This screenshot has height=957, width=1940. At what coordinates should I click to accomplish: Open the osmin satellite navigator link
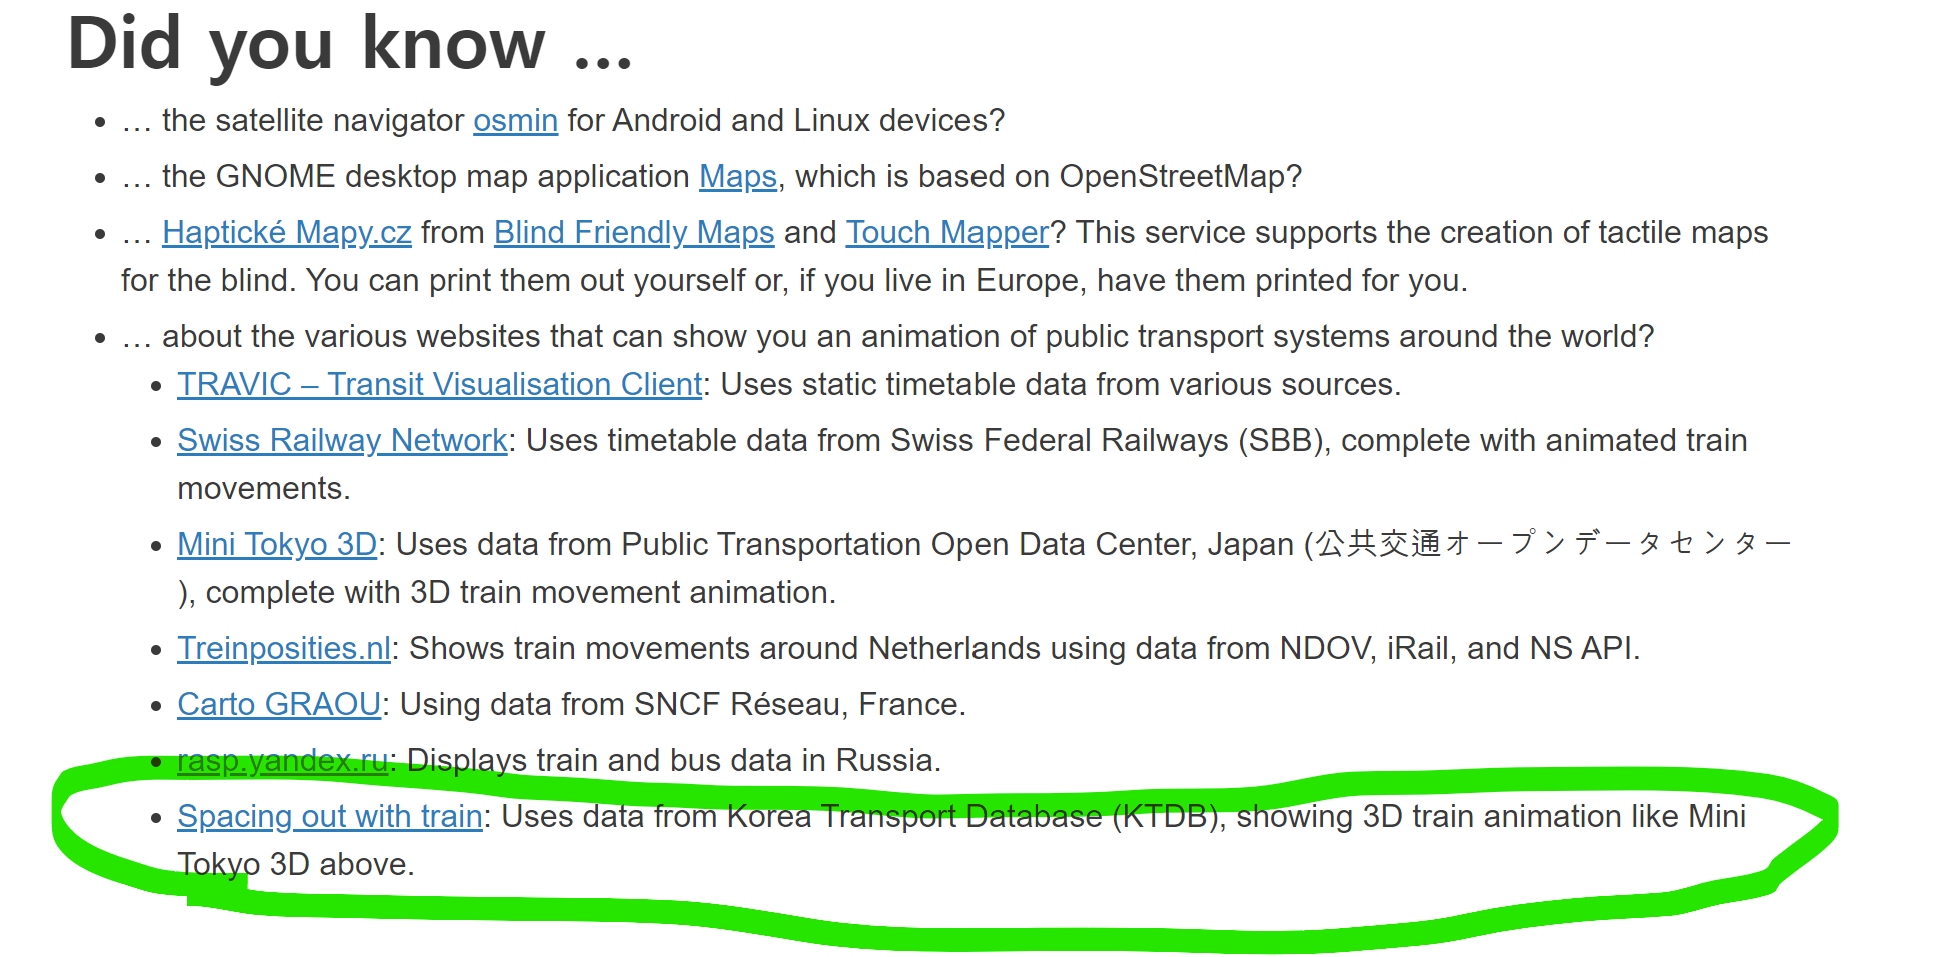pos(515,121)
